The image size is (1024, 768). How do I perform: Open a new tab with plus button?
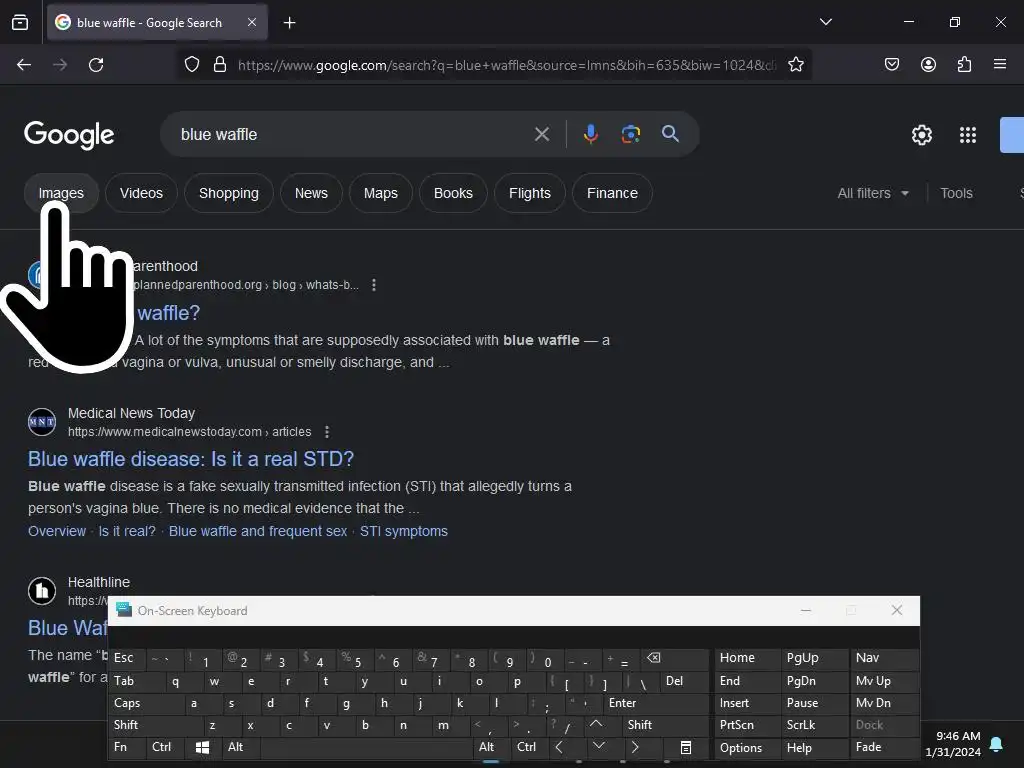click(290, 23)
